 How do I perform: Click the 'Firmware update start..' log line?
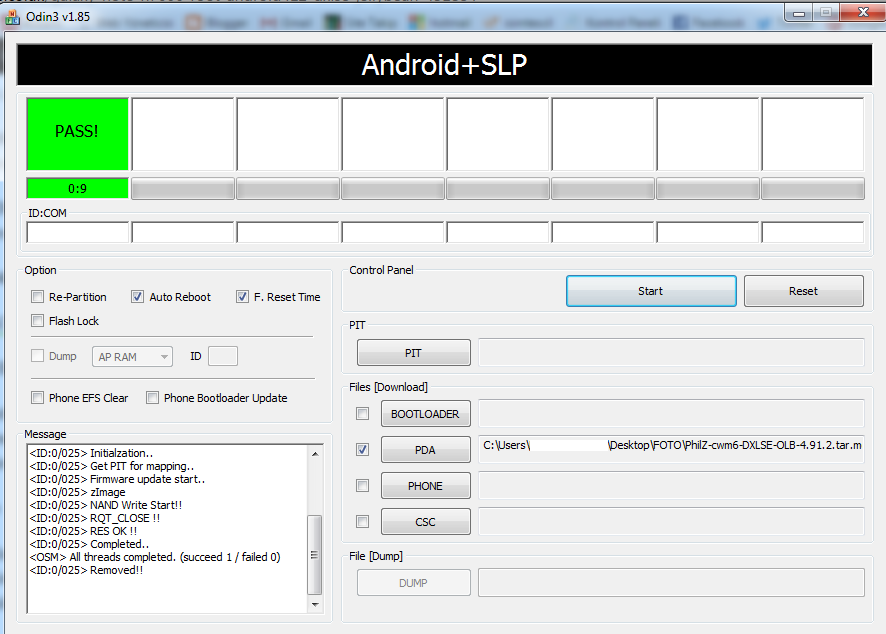coord(118,479)
